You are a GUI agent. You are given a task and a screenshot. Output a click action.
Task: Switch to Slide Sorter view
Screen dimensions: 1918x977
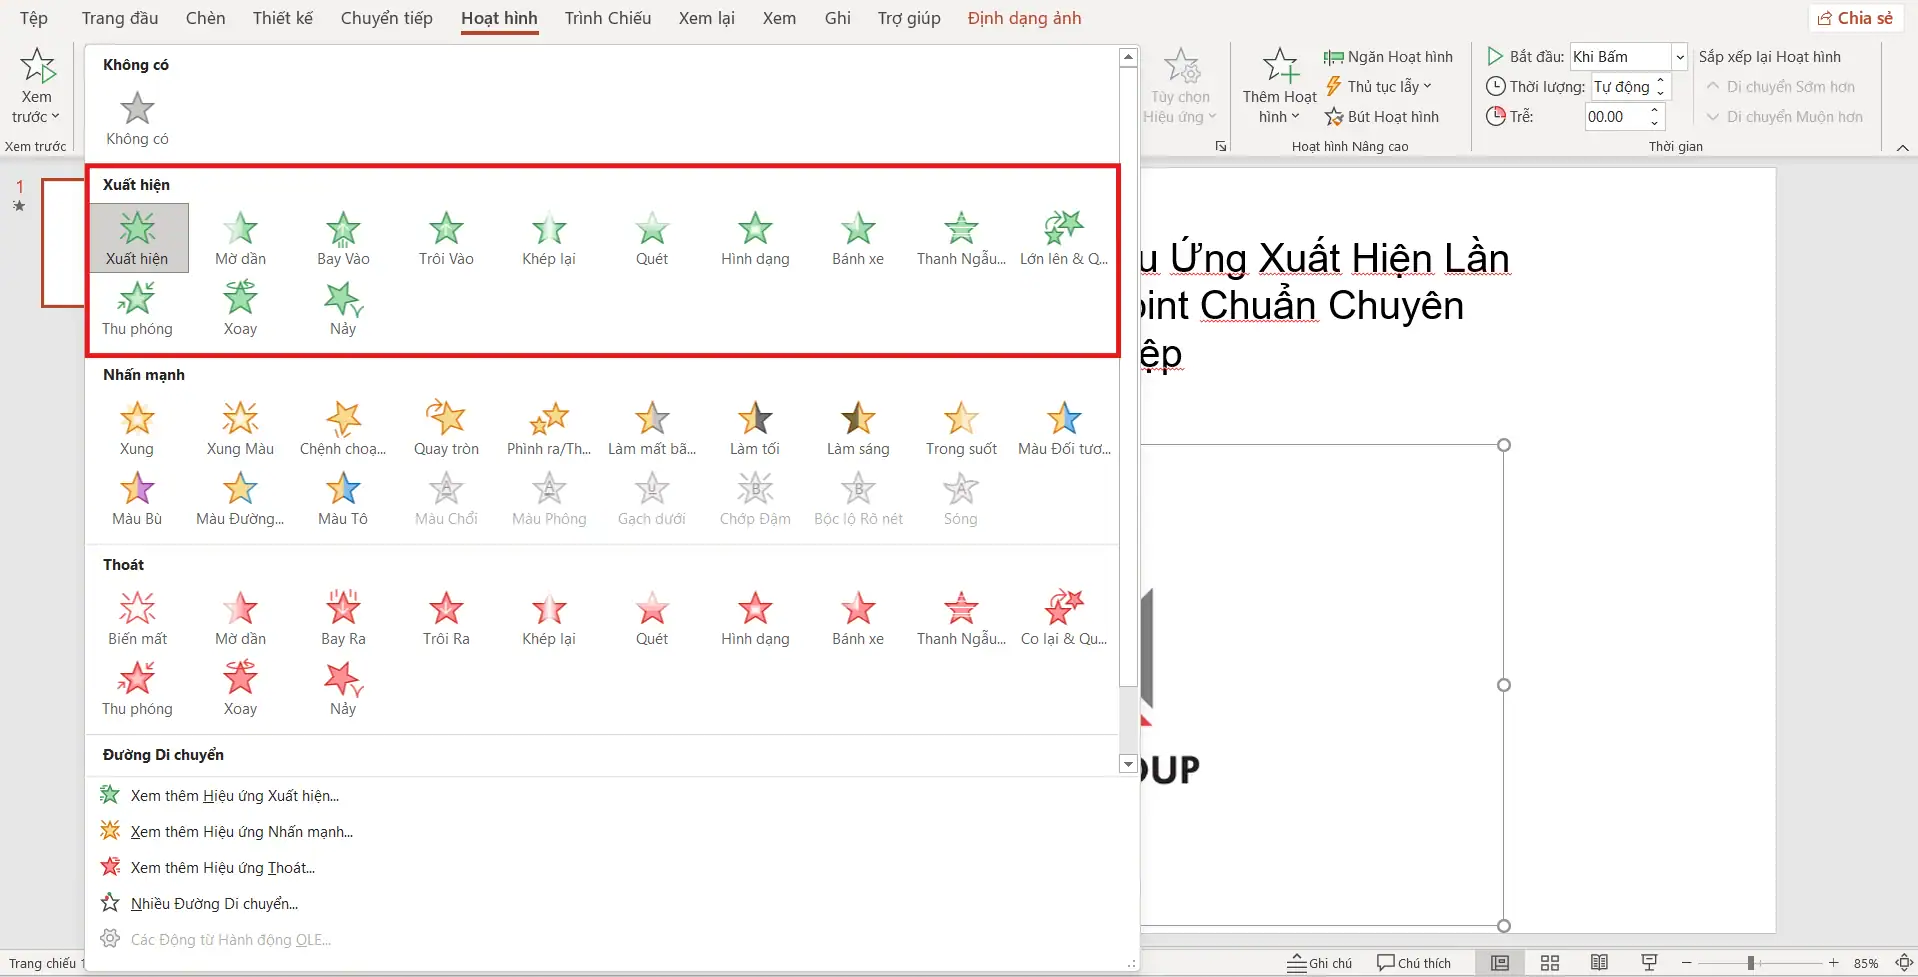coord(1550,963)
